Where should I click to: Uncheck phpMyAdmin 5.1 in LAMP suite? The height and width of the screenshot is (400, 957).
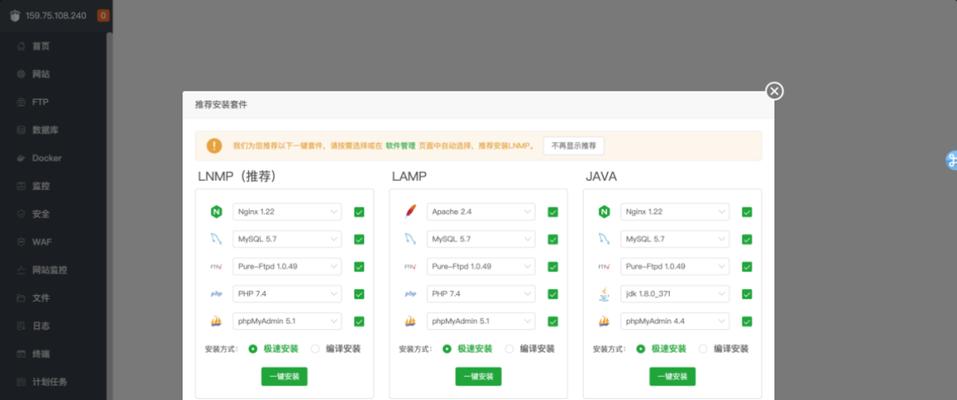coord(553,321)
